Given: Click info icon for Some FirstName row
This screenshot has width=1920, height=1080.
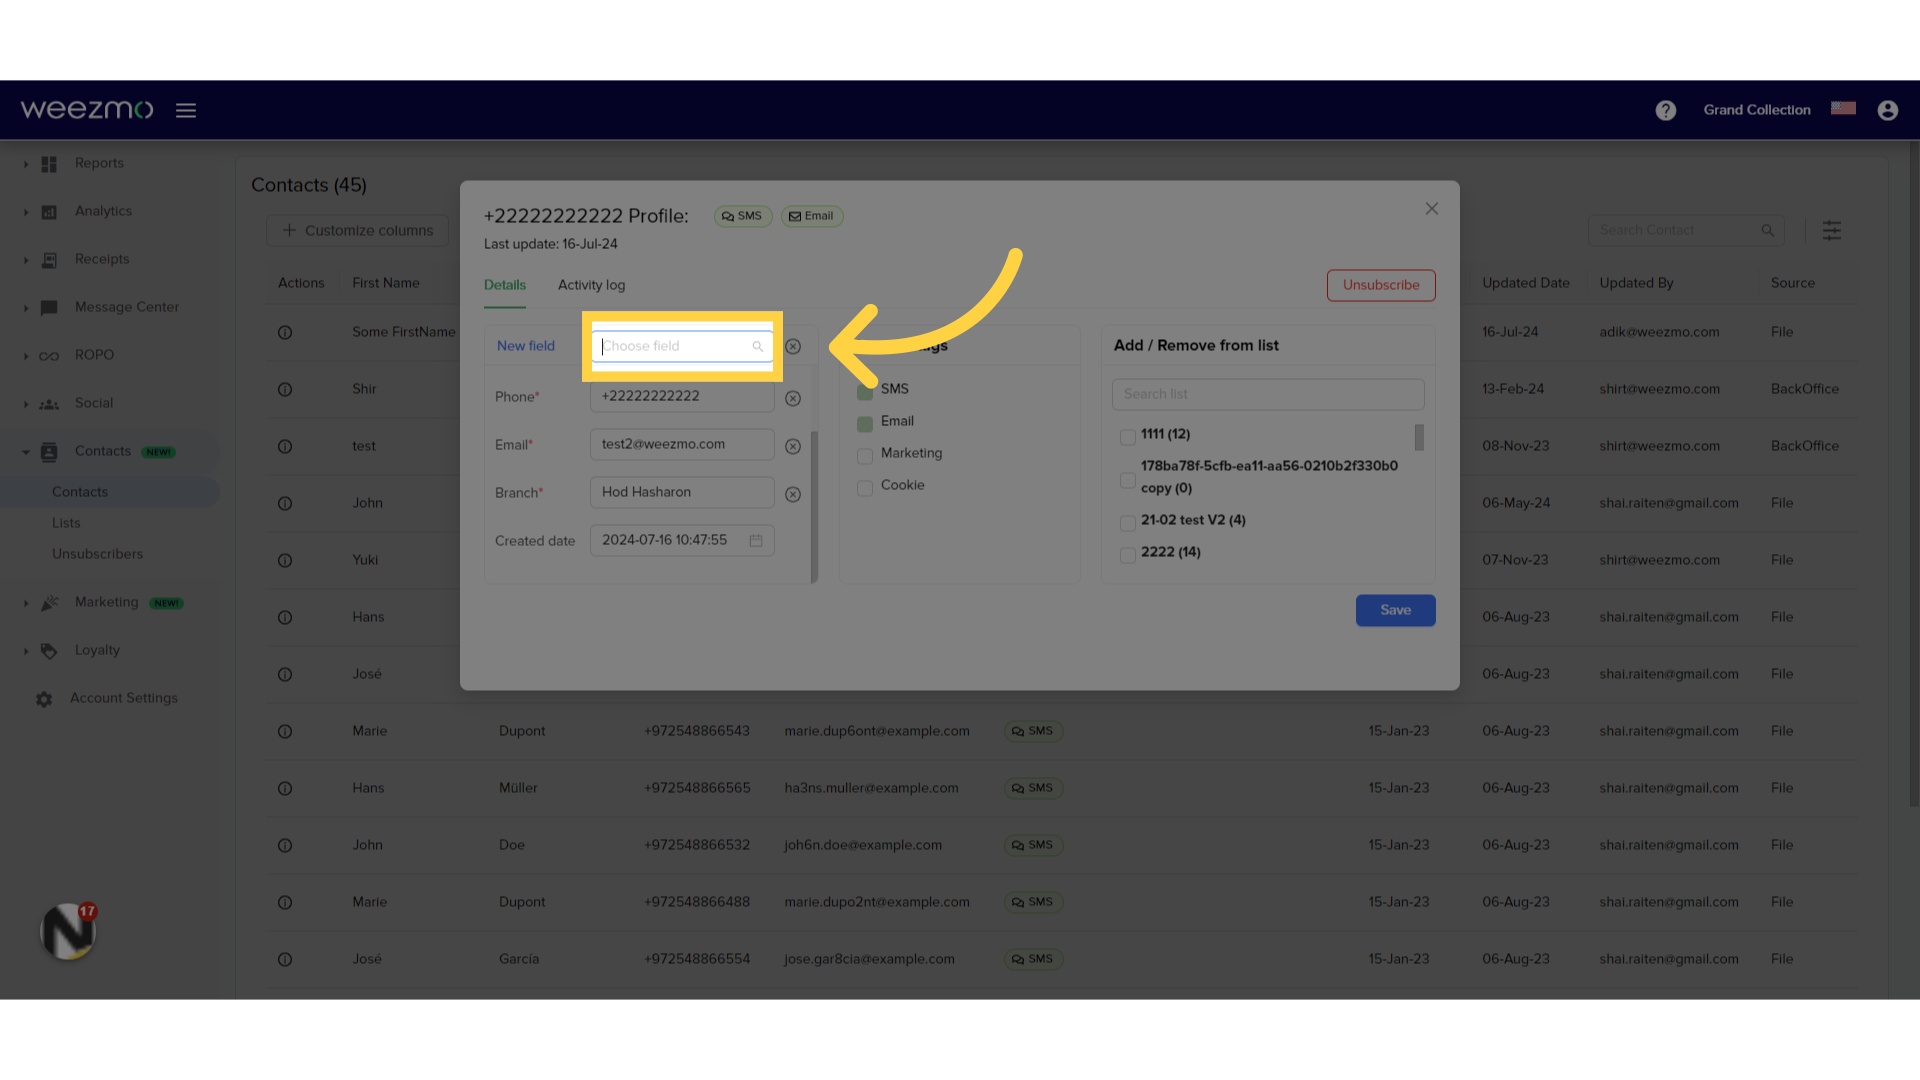Looking at the screenshot, I should (x=285, y=332).
